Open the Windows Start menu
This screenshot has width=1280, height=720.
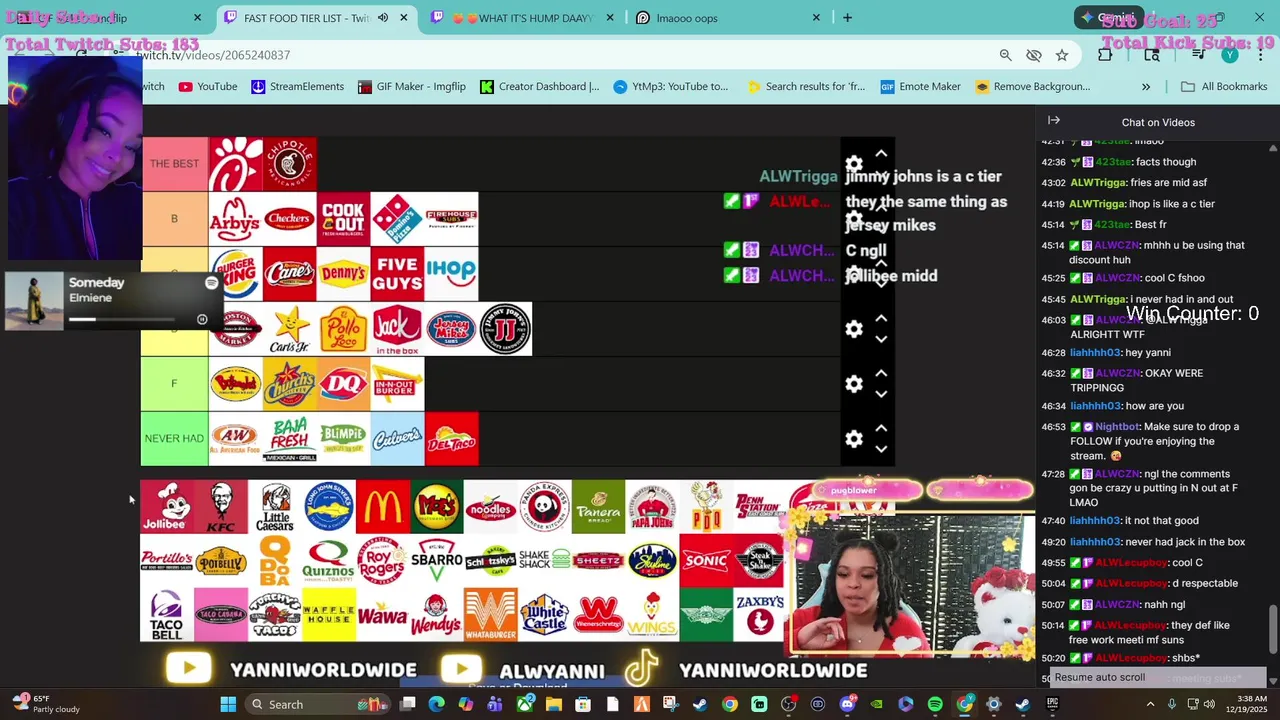pyautogui.click(x=228, y=704)
